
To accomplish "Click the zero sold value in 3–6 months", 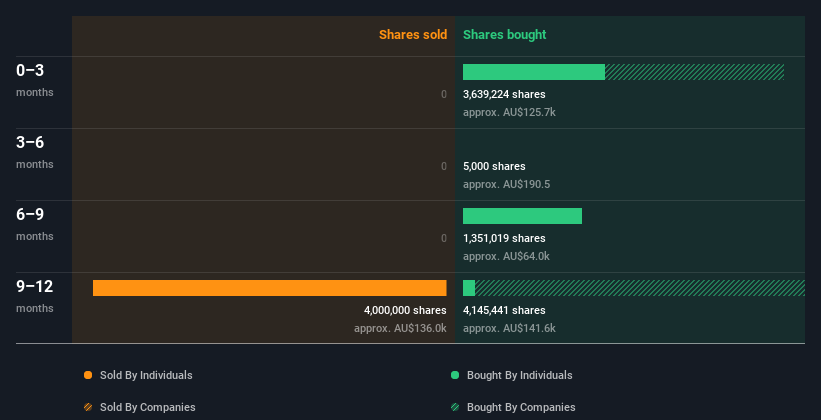I will (443, 166).
